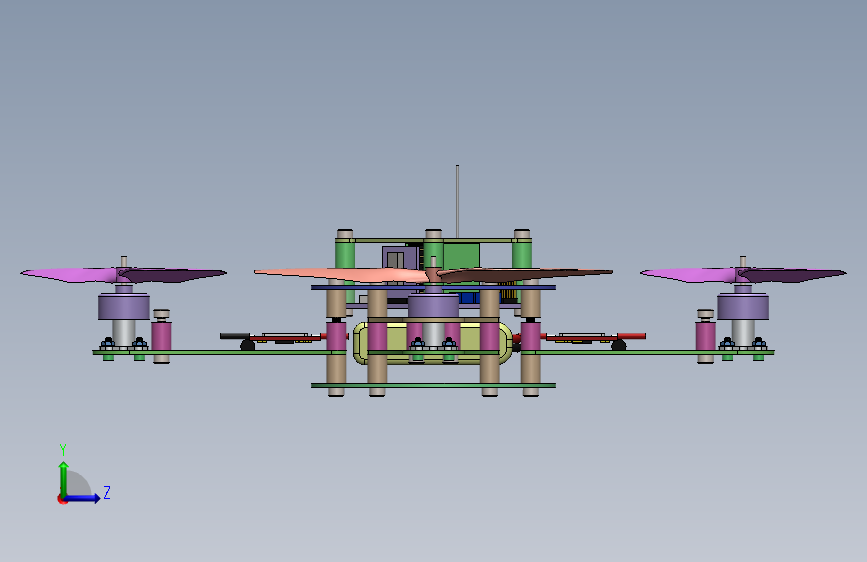This screenshot has width=867, height=562.
Task: Select the left pink propeller
Action: coord(123,274)
